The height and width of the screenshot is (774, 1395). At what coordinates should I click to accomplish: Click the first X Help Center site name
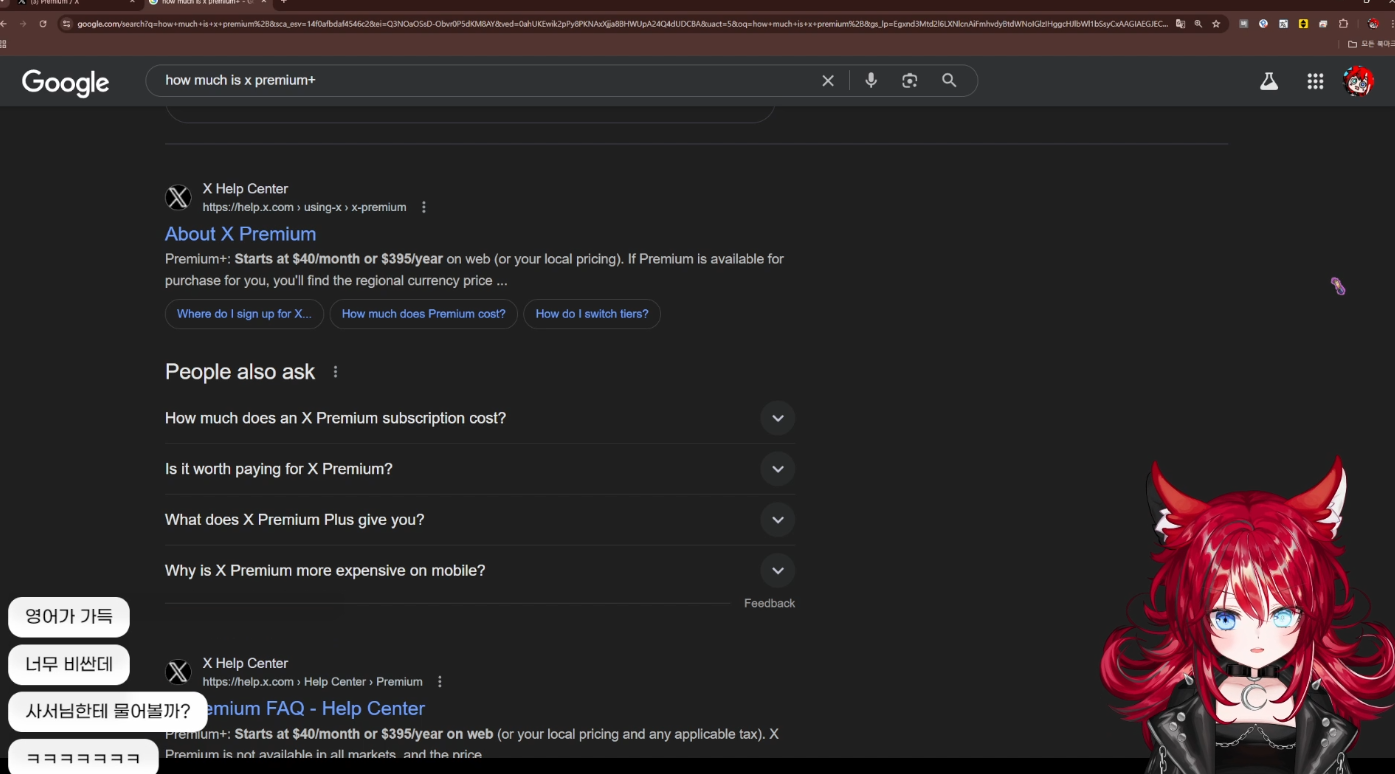point(245,189)
